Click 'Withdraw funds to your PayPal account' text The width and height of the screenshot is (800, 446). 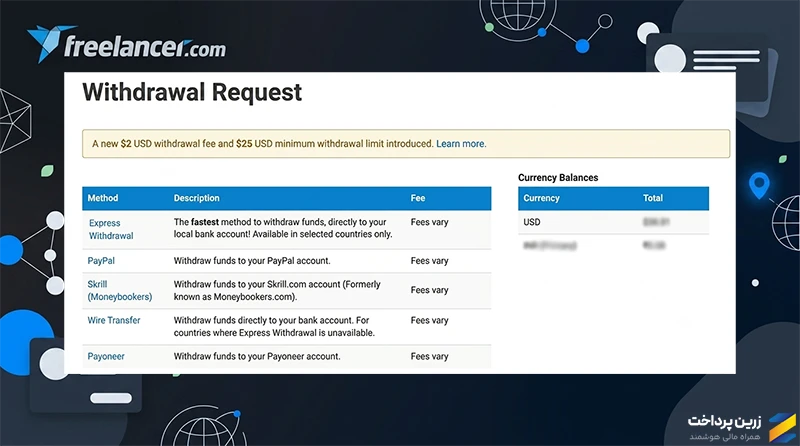[x=252, y=261]
